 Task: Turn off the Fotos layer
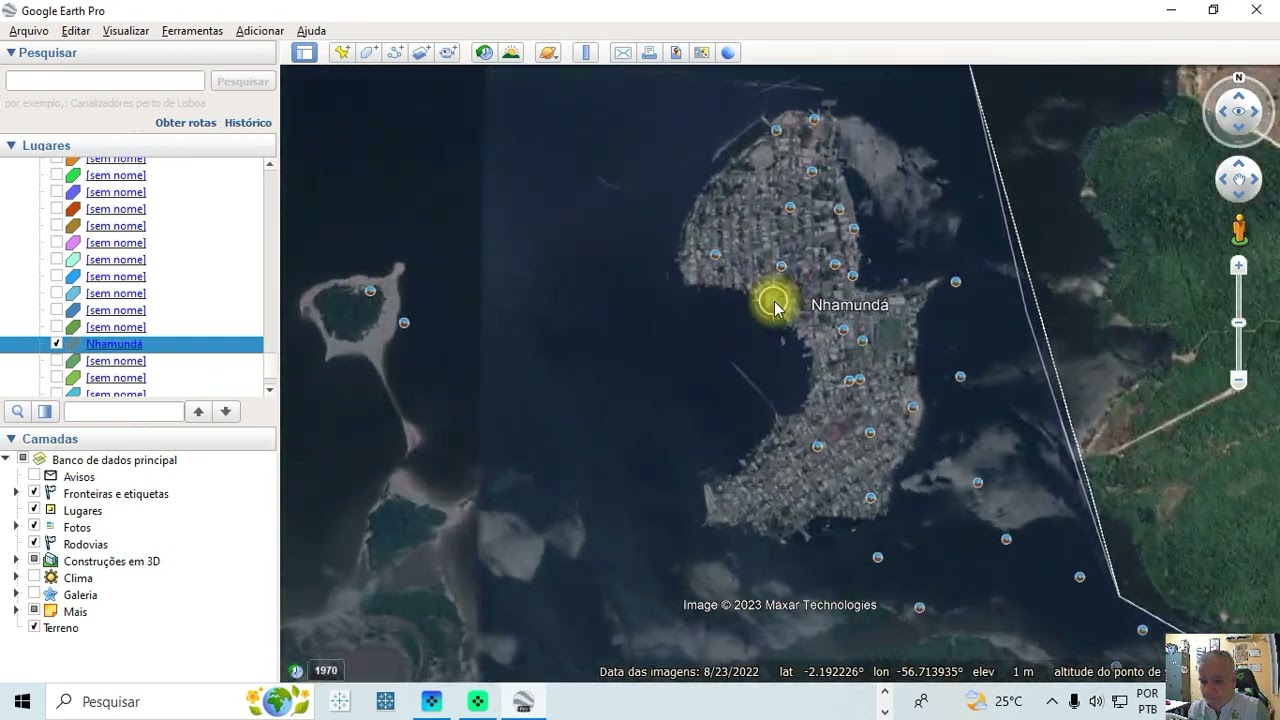pos(34,527)
